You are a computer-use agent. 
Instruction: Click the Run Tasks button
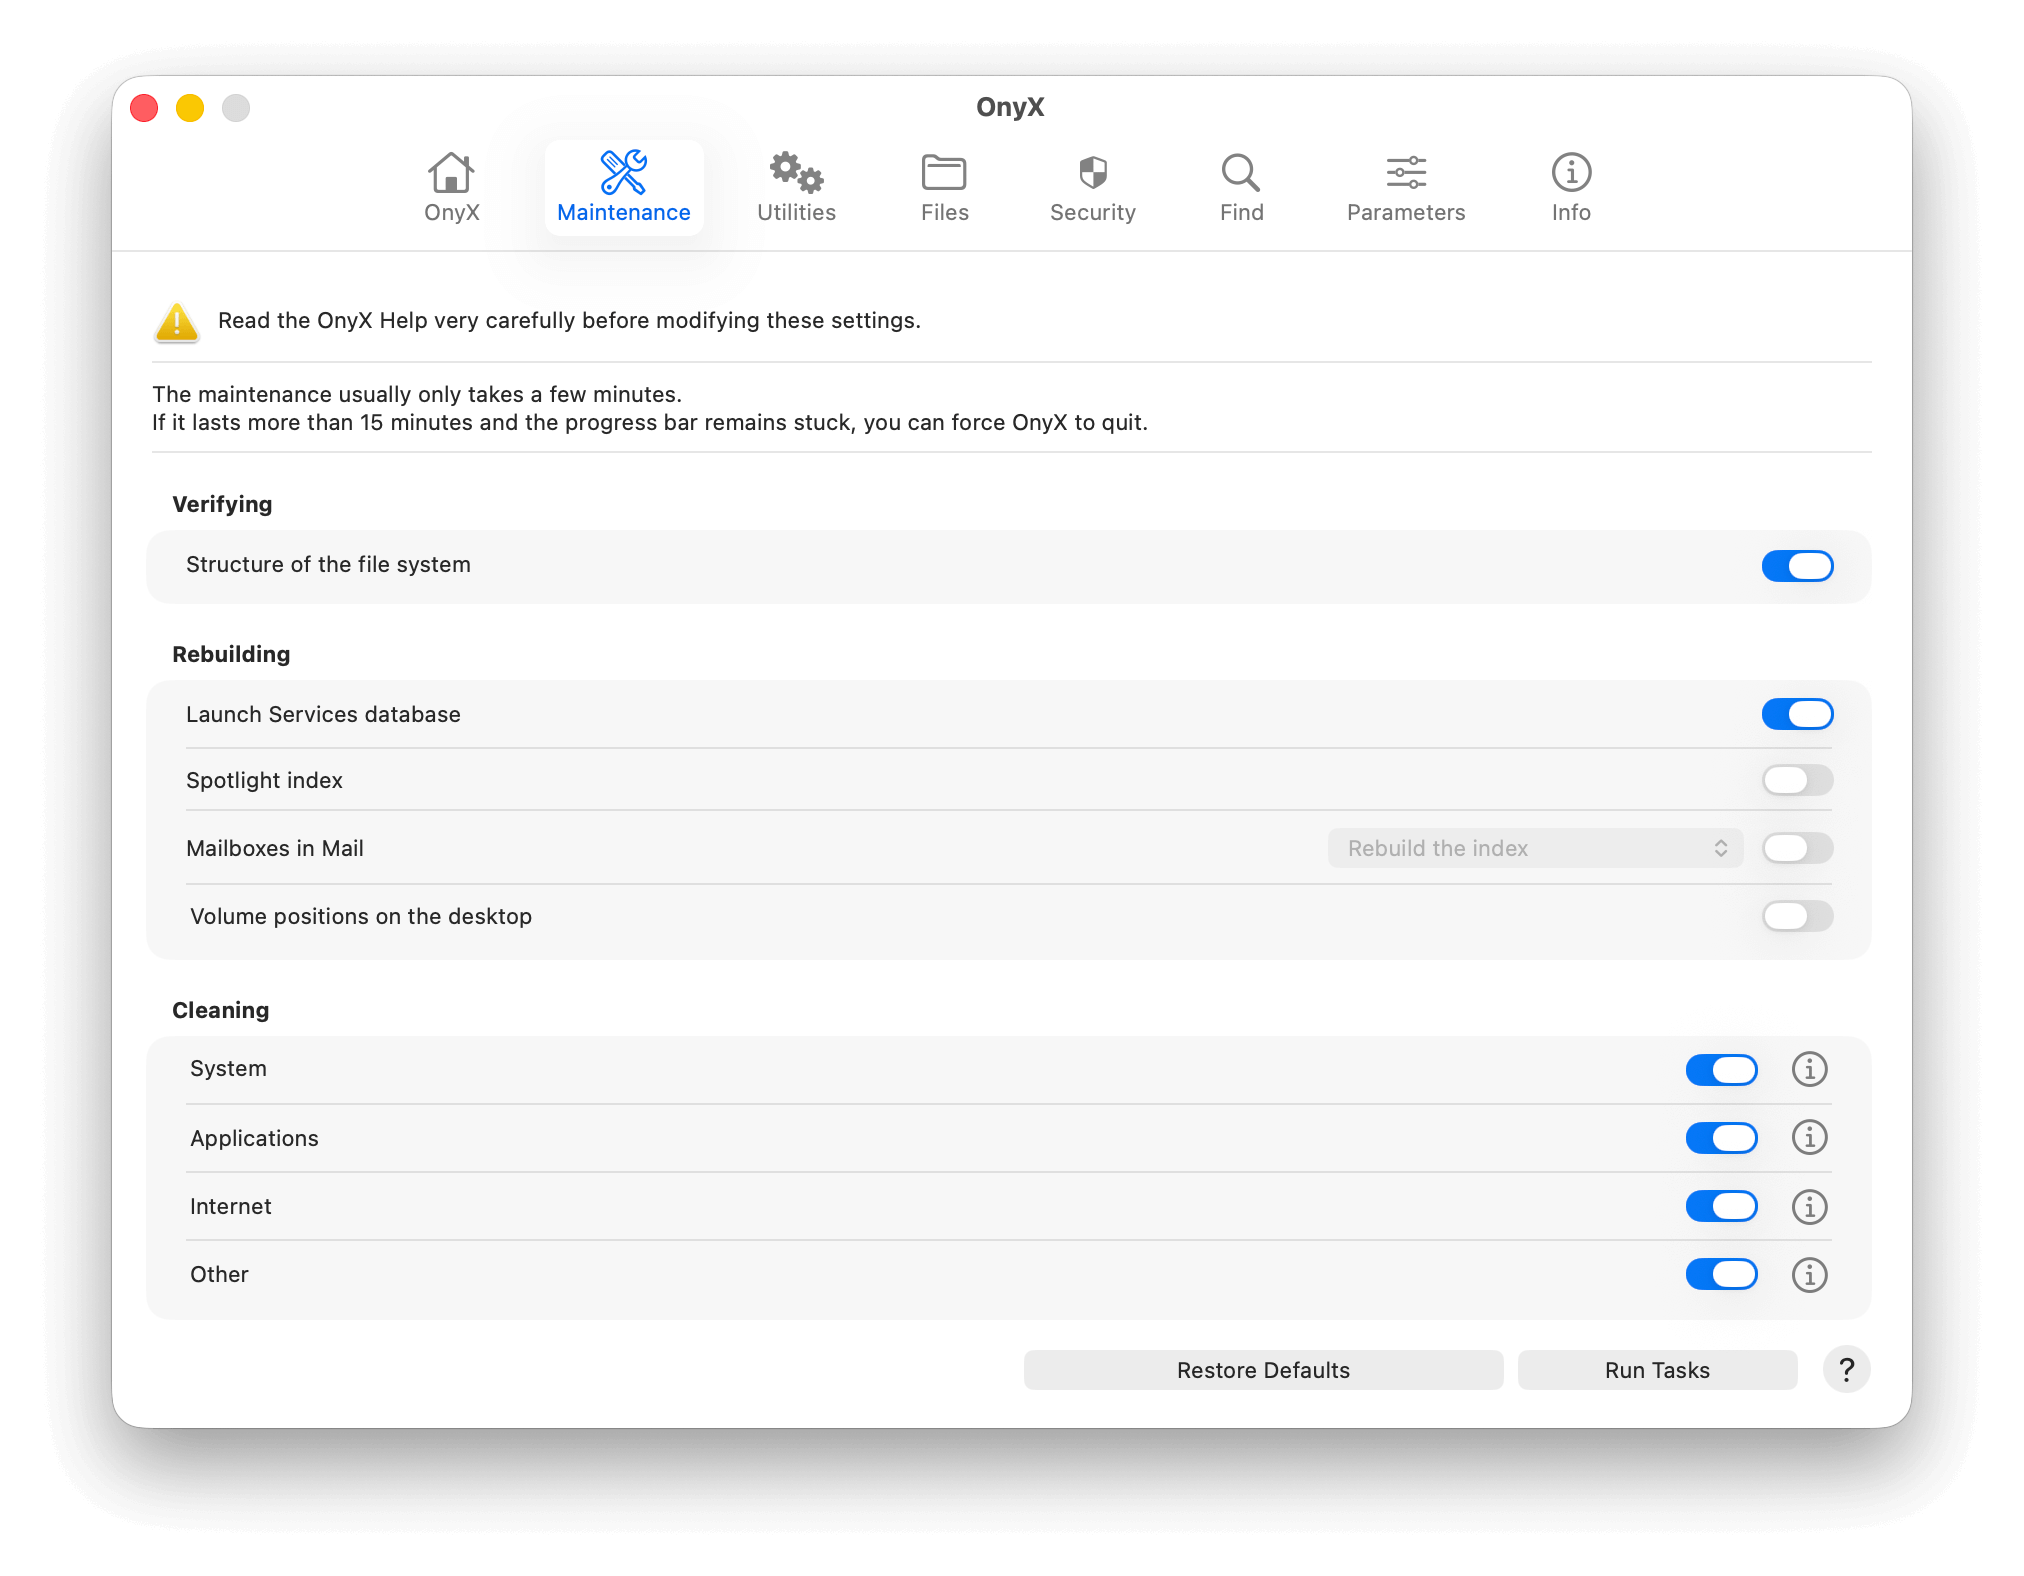[1656, 1370]
